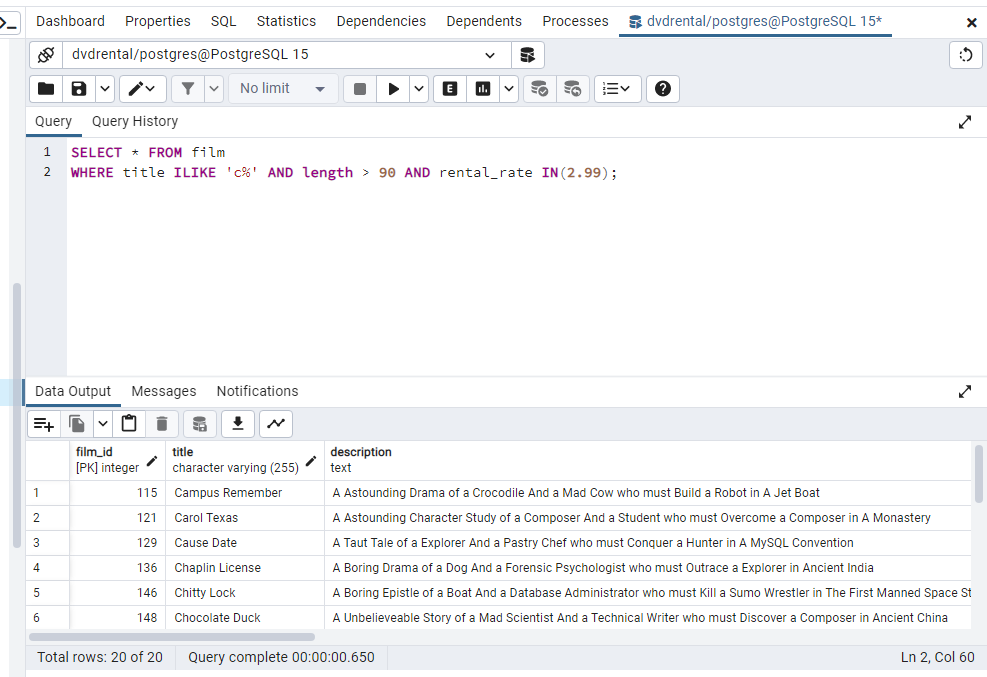Commit the transaction

pos(539,89)
